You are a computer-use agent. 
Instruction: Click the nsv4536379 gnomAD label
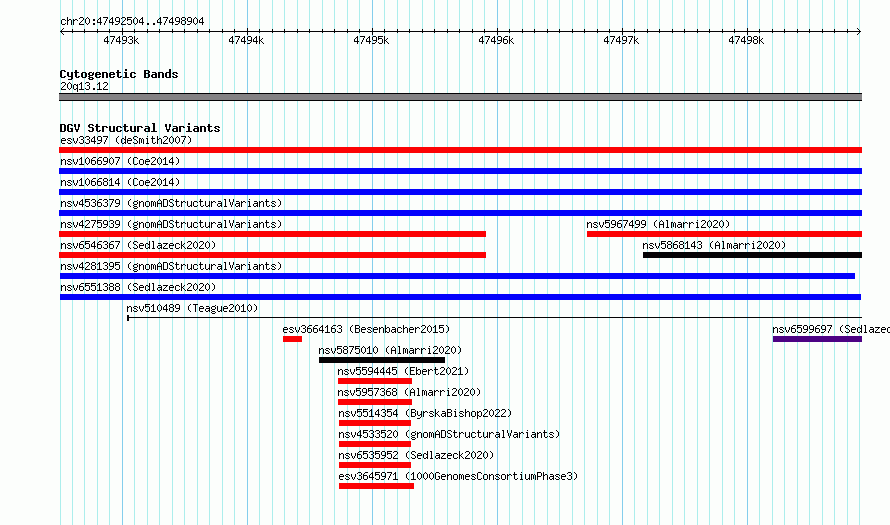tap(171, 203)
